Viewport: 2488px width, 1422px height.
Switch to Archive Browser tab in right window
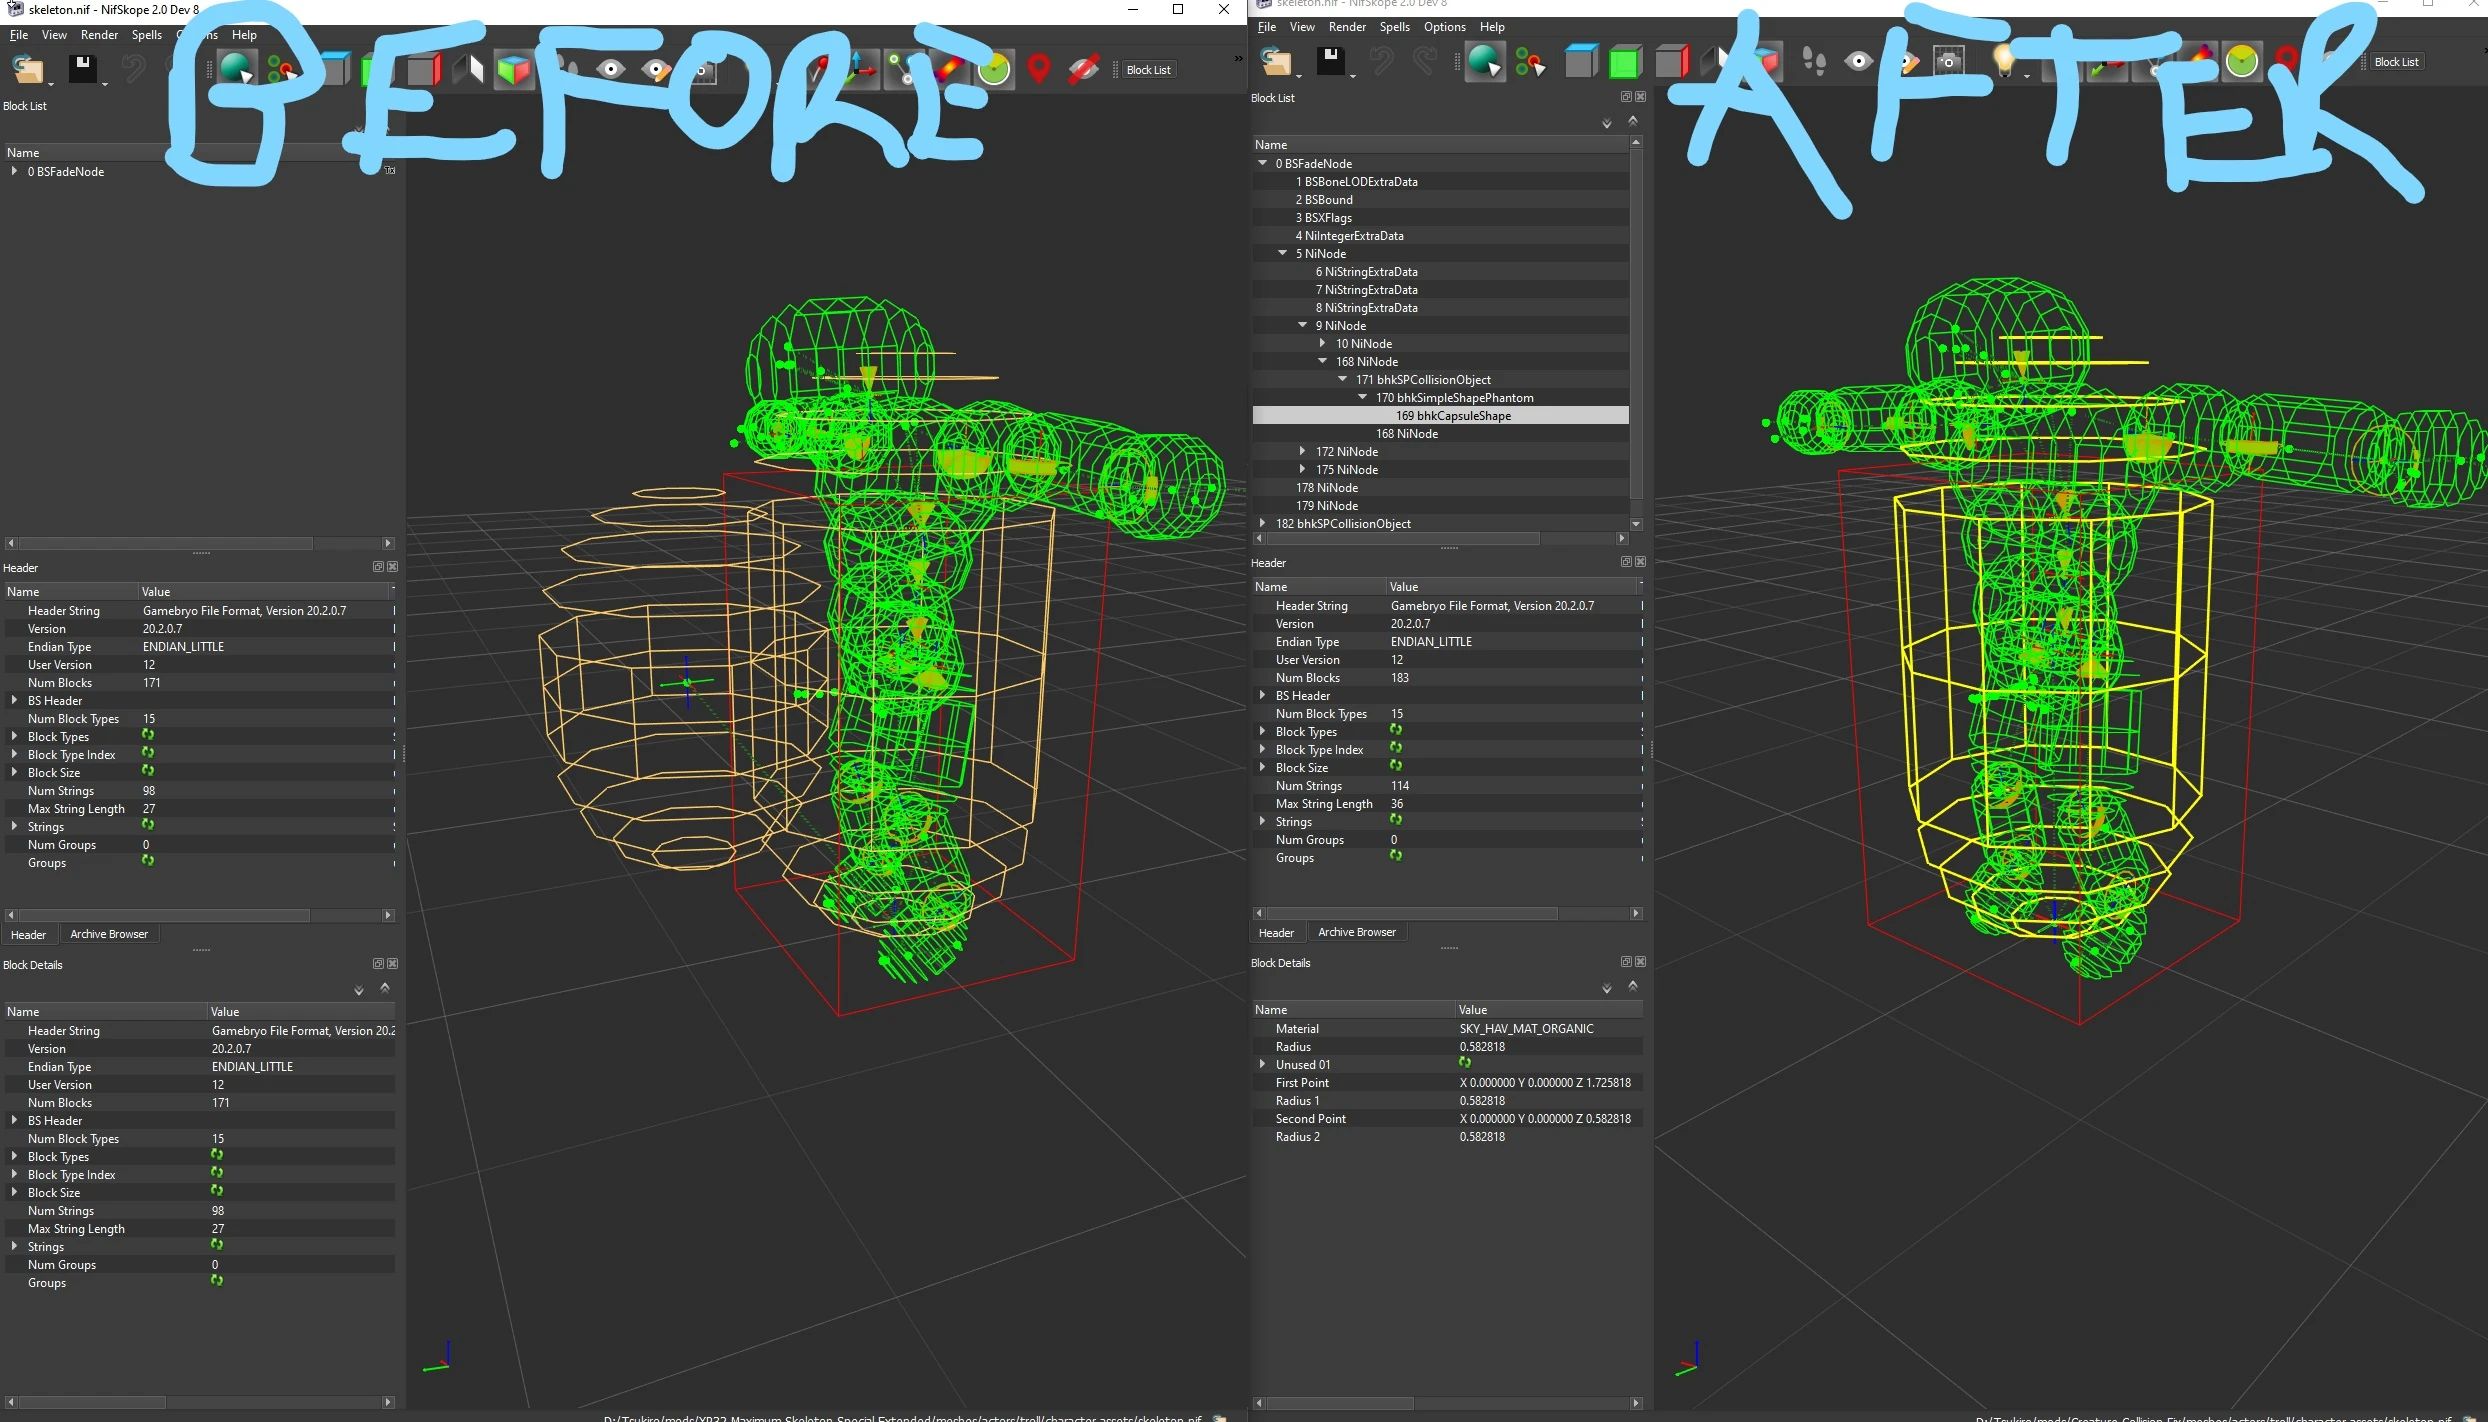[1357, 932]
